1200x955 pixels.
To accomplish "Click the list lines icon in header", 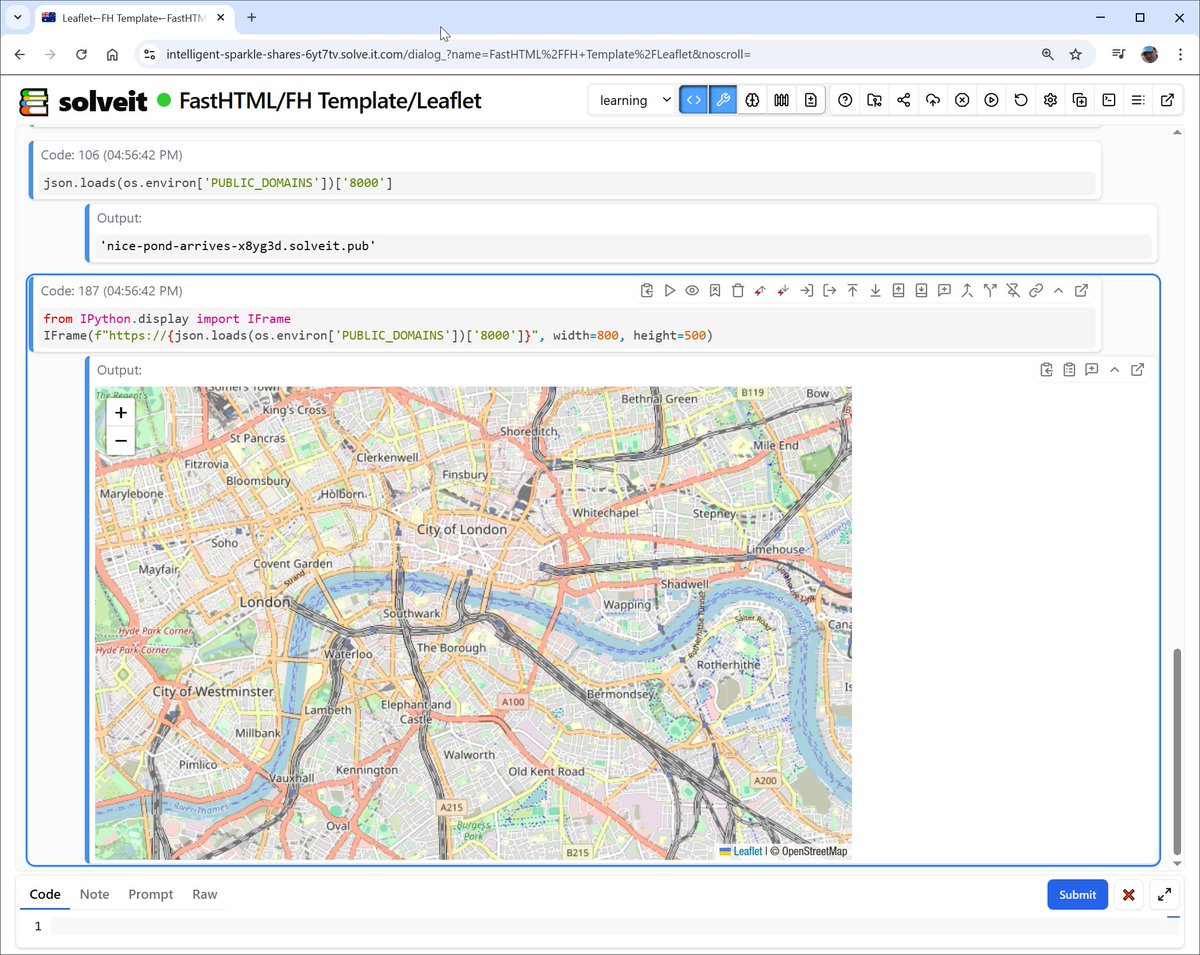I will [1138, 100].
